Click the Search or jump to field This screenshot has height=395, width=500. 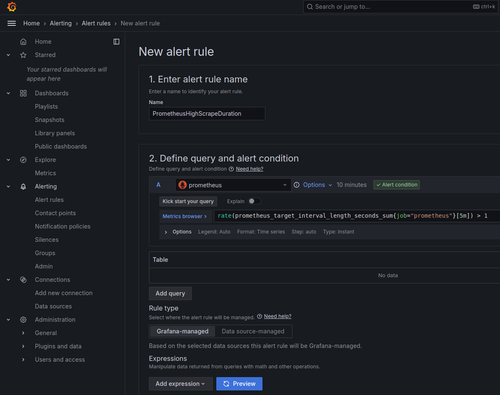[401, 7]
